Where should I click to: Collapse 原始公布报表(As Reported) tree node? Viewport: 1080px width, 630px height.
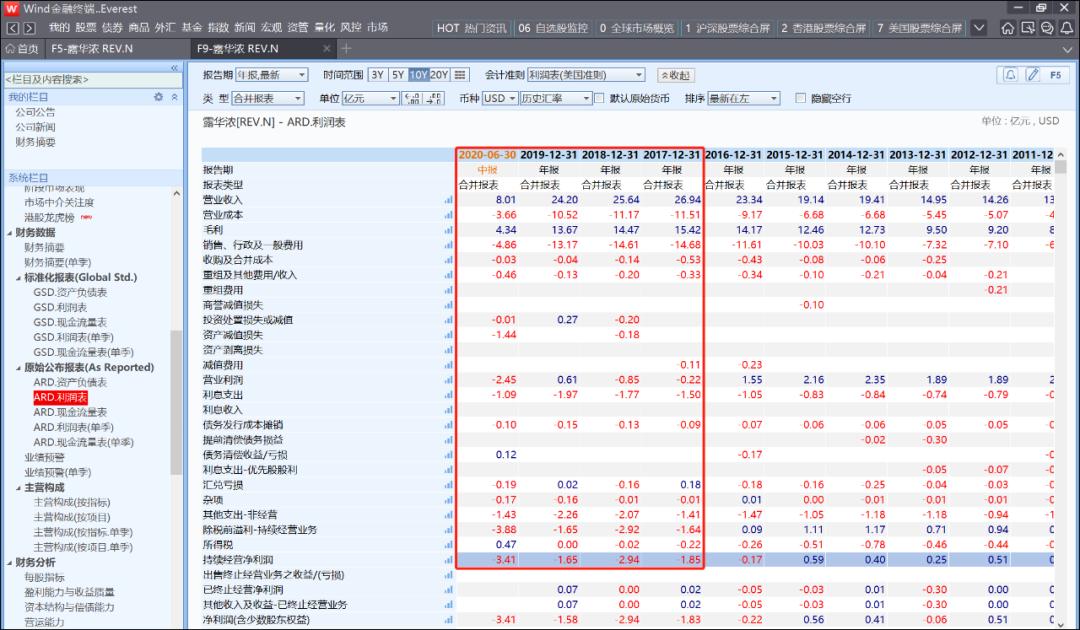click(x=19, y=368)
